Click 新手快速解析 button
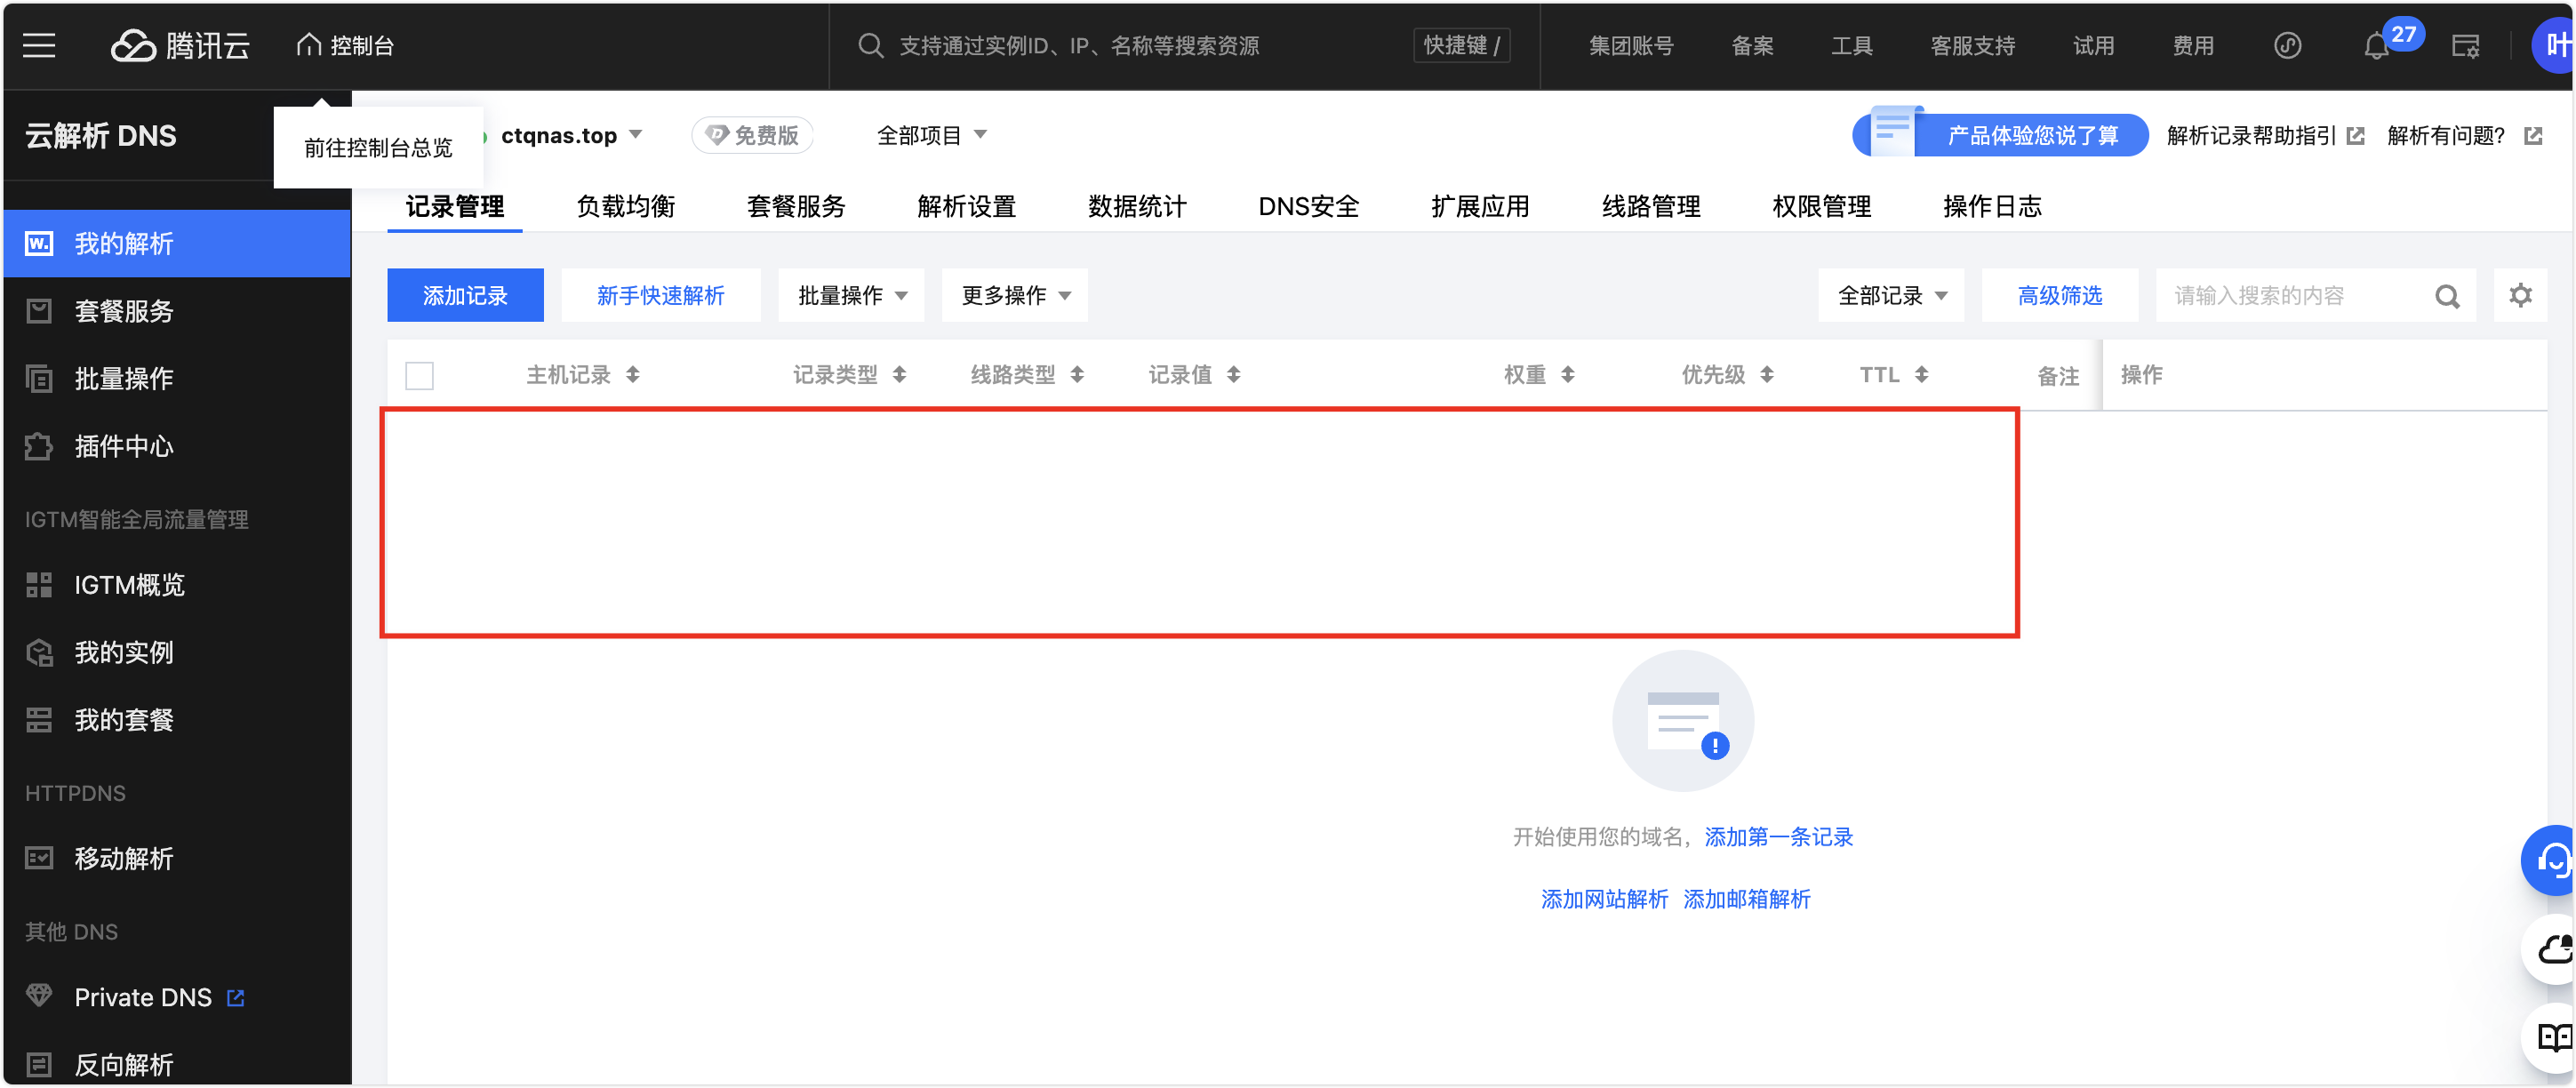This screenshot has width=2576, height=1088. click(660, 295)
